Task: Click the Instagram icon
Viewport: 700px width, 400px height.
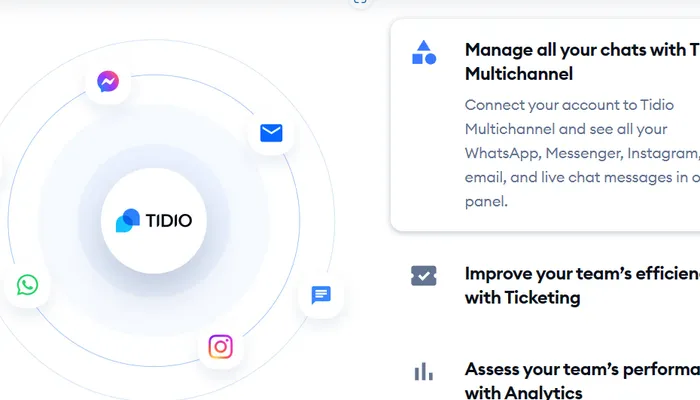Action: pos(221,347)
